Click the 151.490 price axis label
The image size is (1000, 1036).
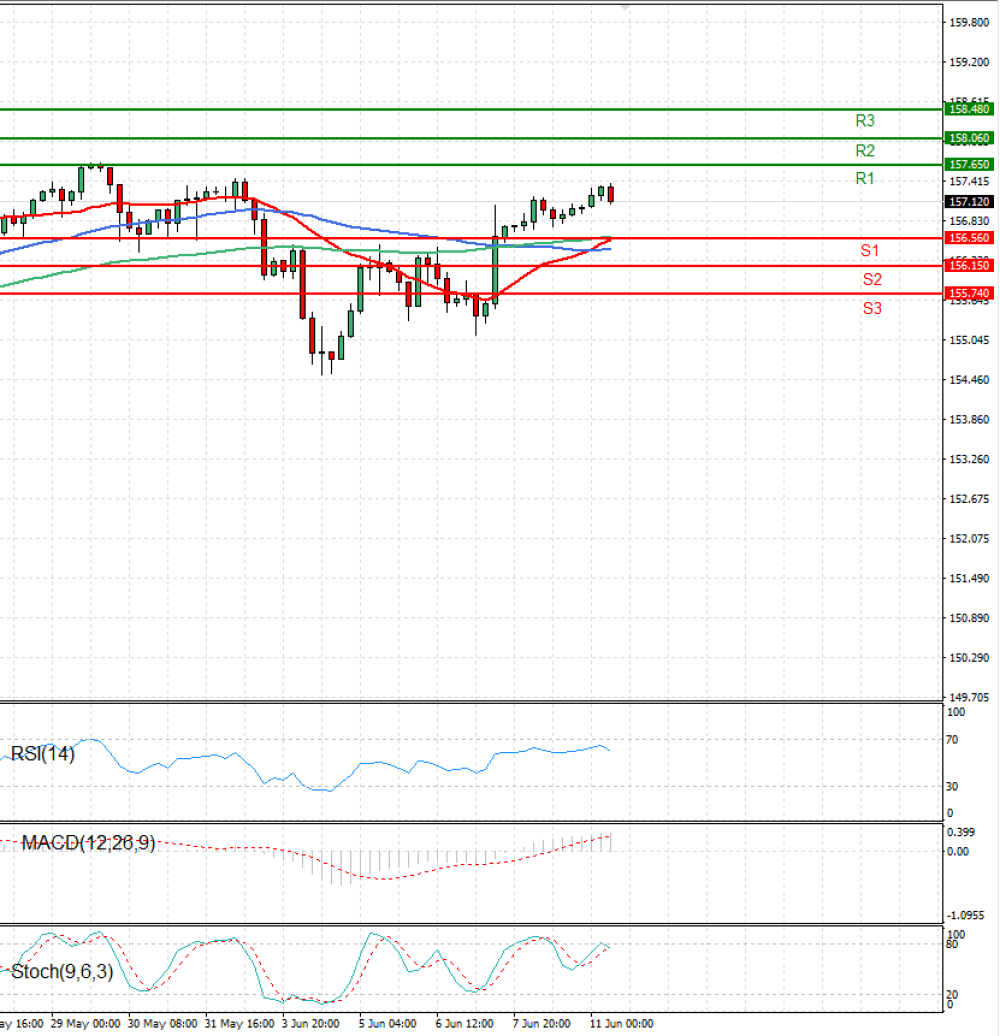(969, 578)
